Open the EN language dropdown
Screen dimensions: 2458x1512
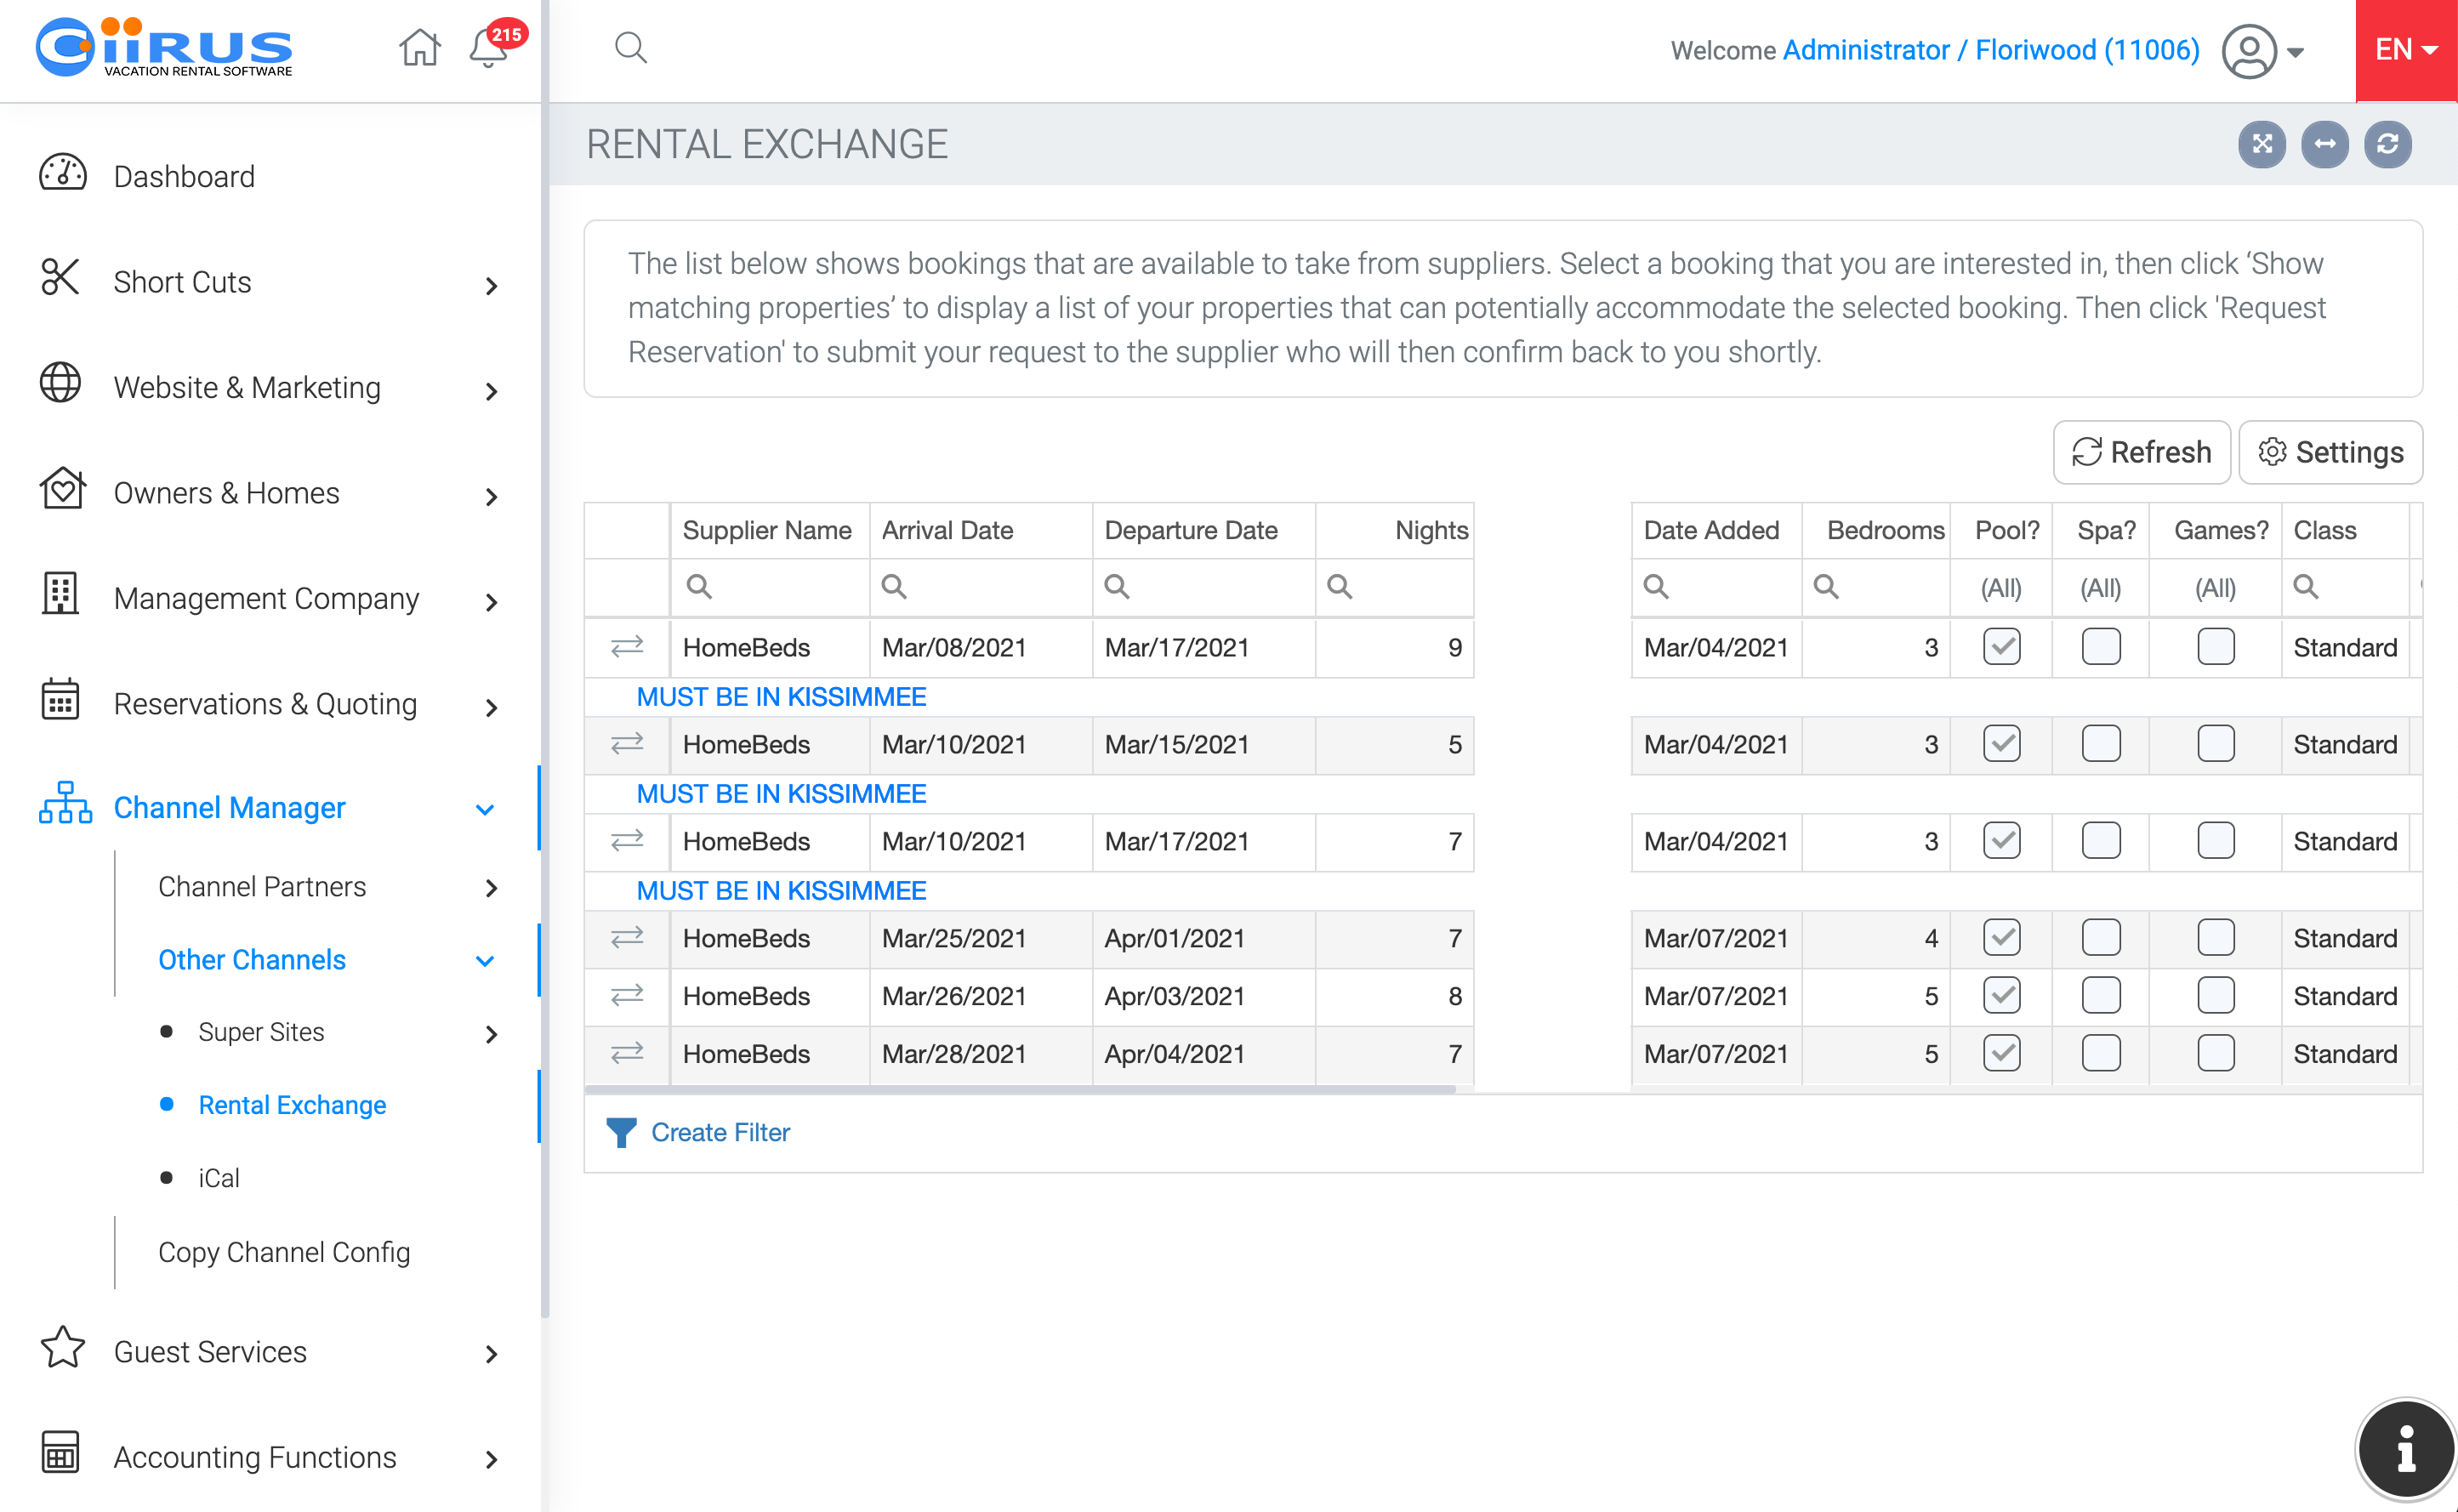[2406, 50]
